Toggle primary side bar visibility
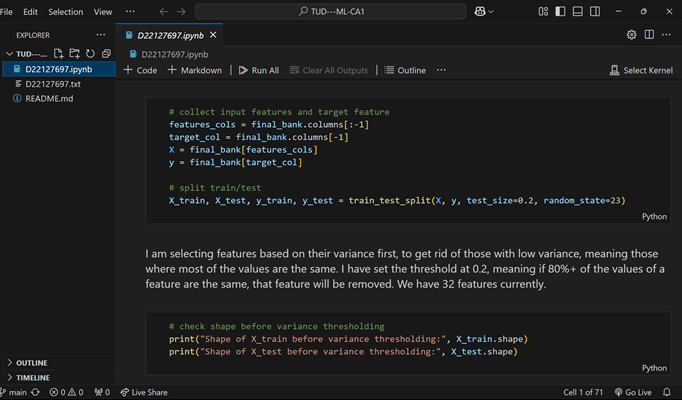 click(x=560, y=12)
